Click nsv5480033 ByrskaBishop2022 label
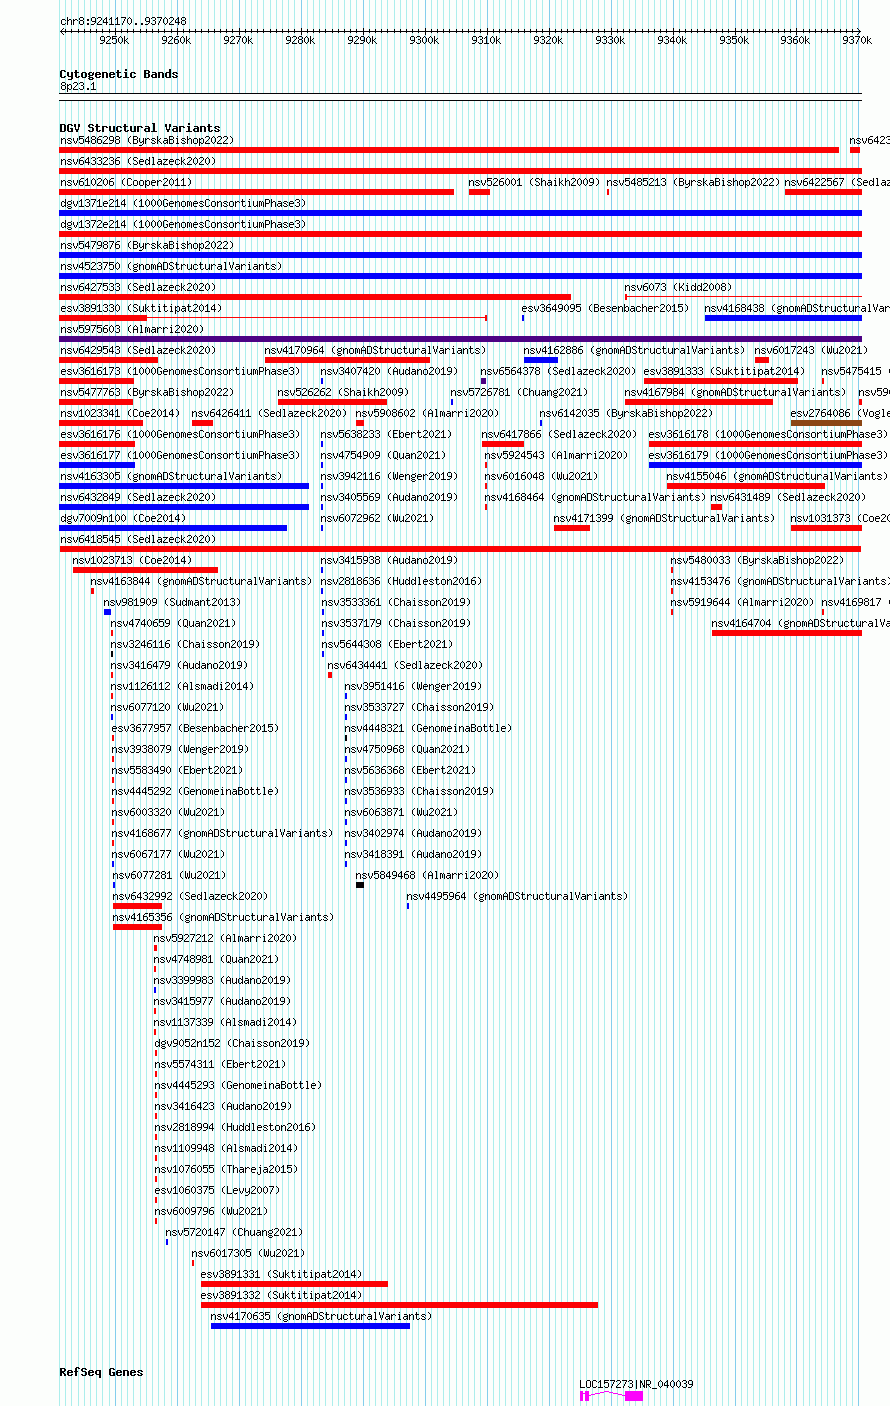Screen dimensions: 890x1406 (x=757, y=560)
